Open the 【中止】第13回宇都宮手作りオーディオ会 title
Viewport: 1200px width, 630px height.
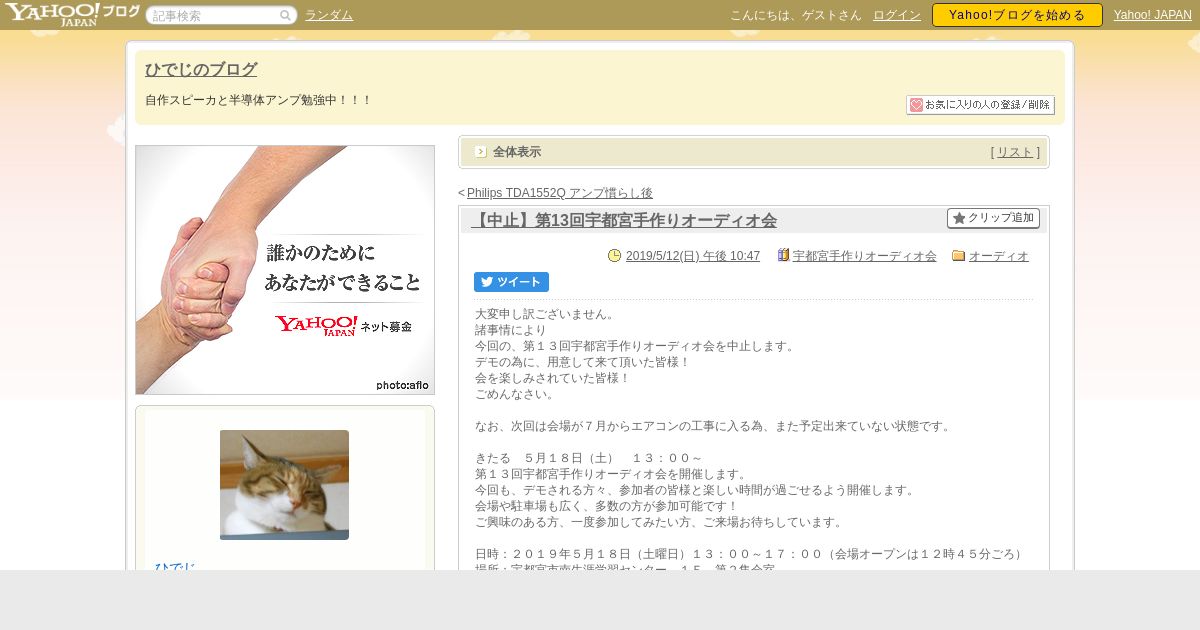[x=624, y=220]
